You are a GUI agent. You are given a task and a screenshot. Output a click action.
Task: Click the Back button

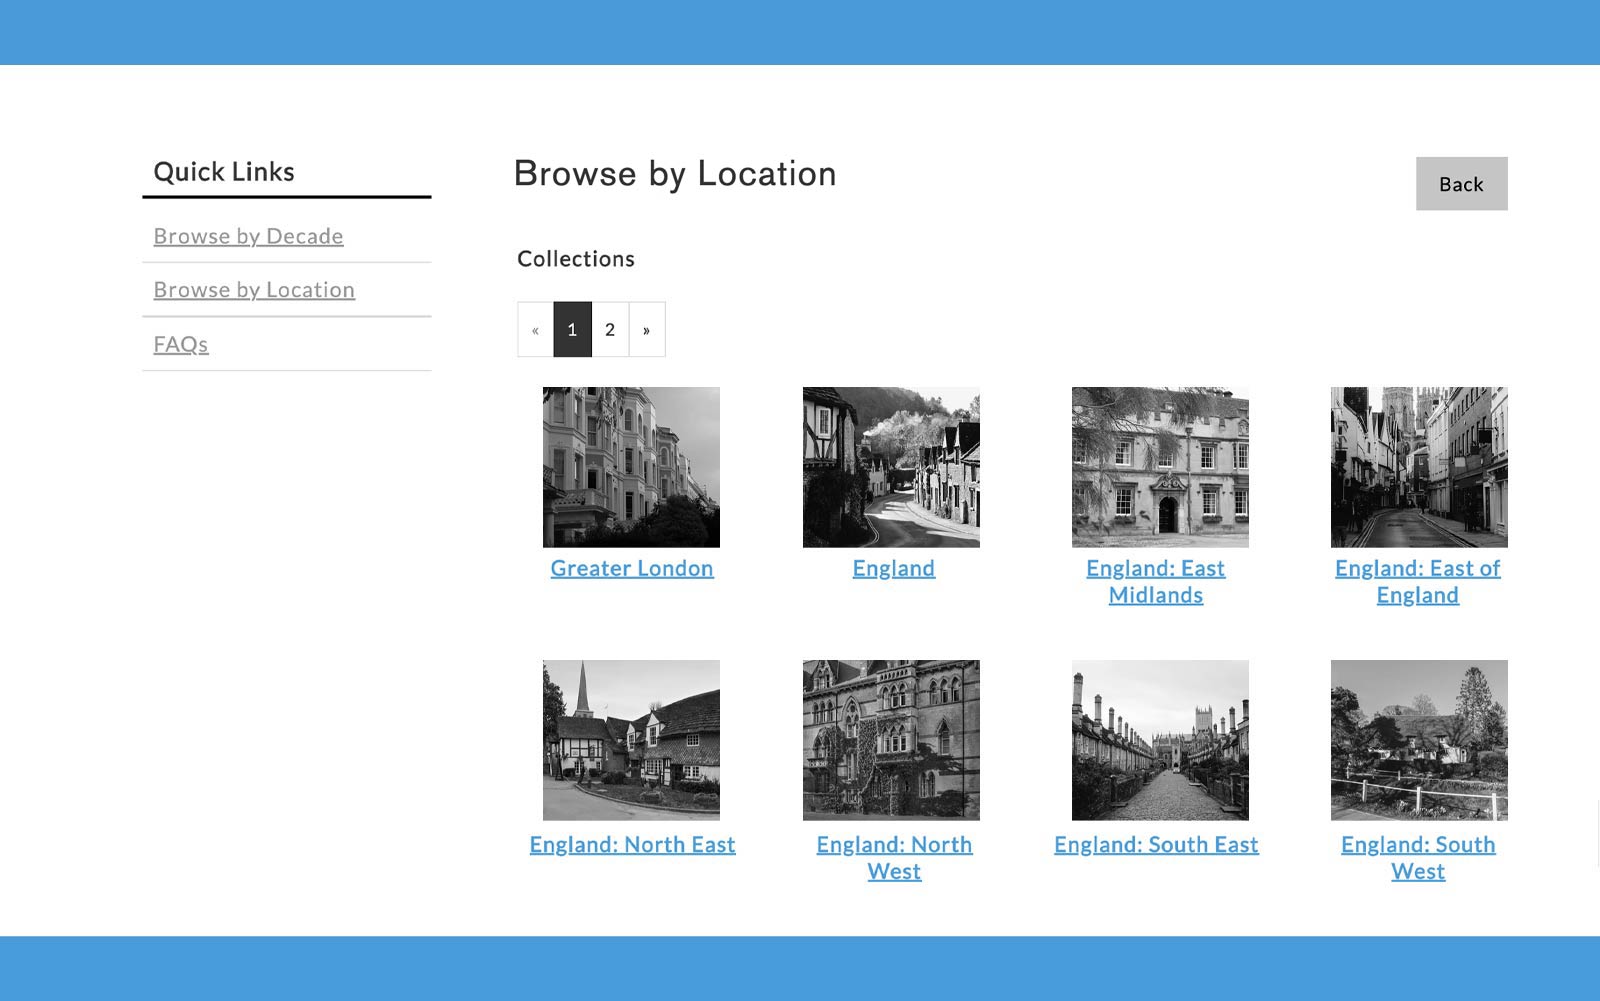coord(1460,184)
